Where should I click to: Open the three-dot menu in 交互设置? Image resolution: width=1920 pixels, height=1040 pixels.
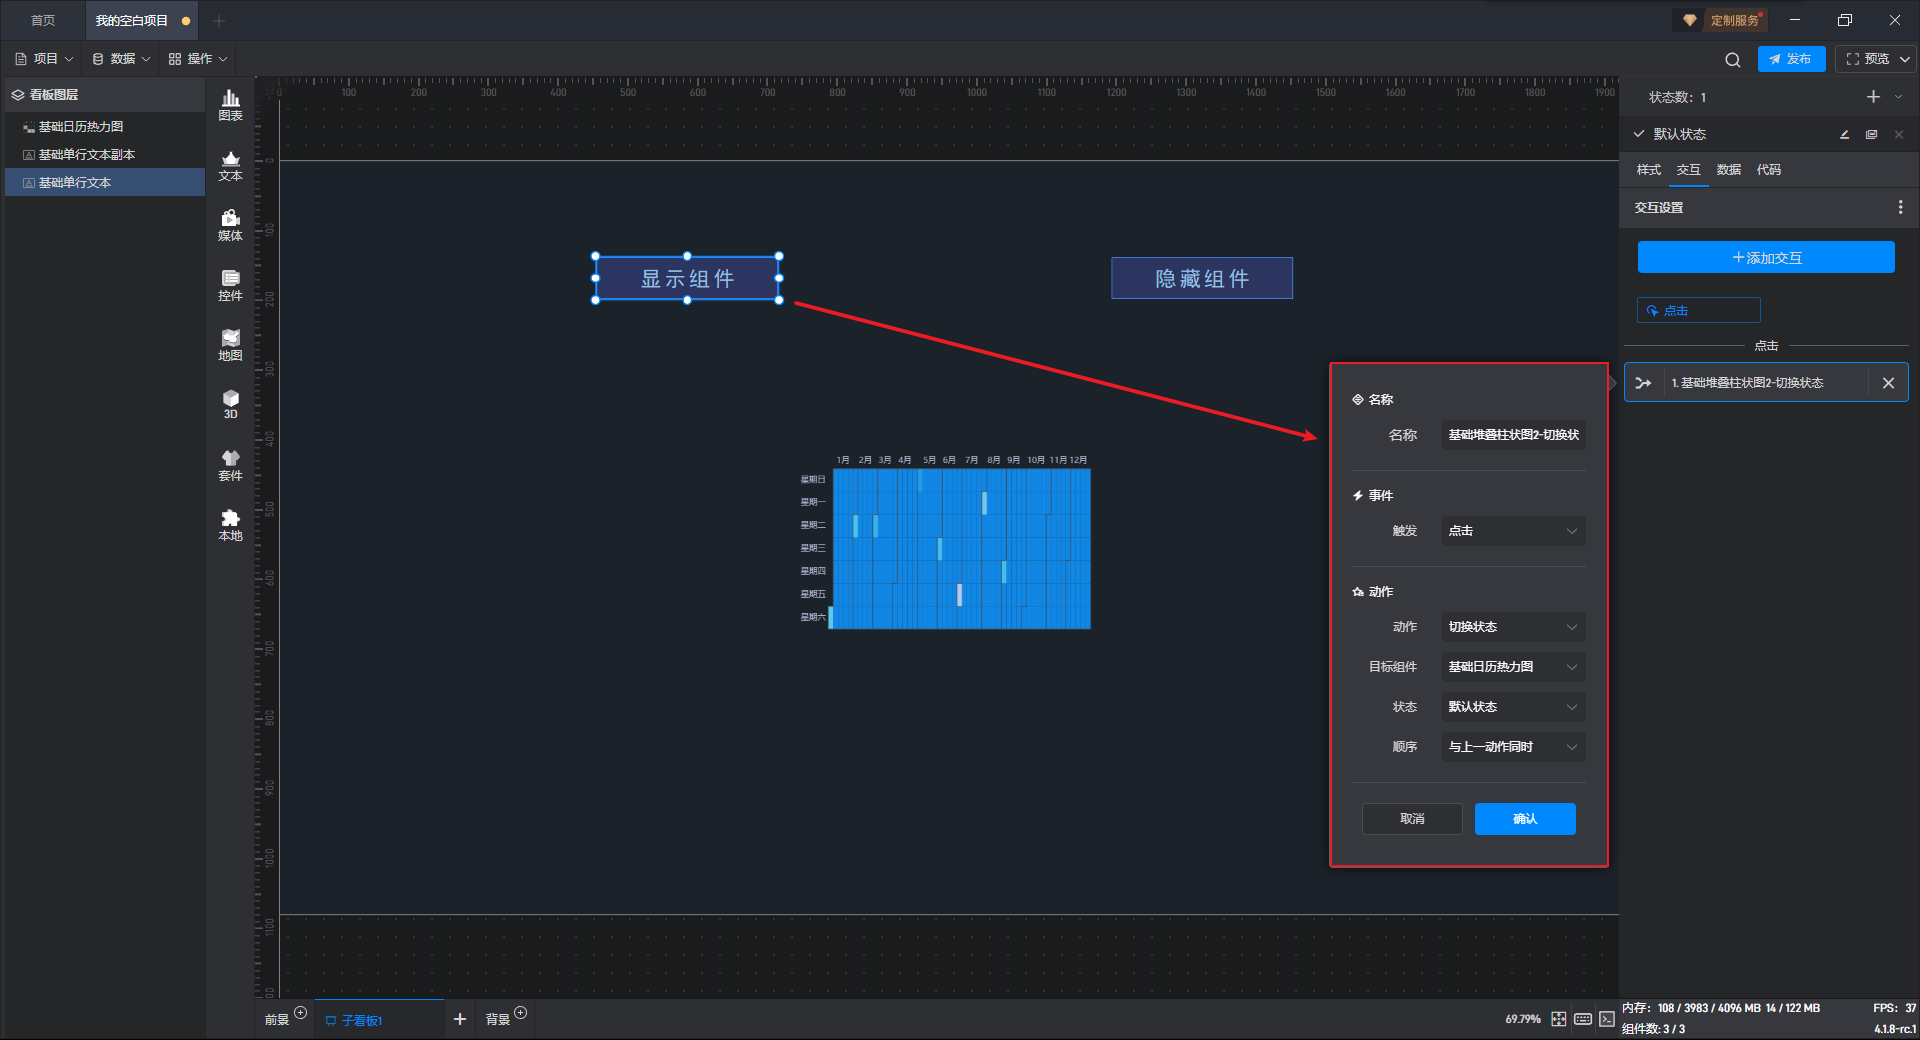tap(1900, 207)
